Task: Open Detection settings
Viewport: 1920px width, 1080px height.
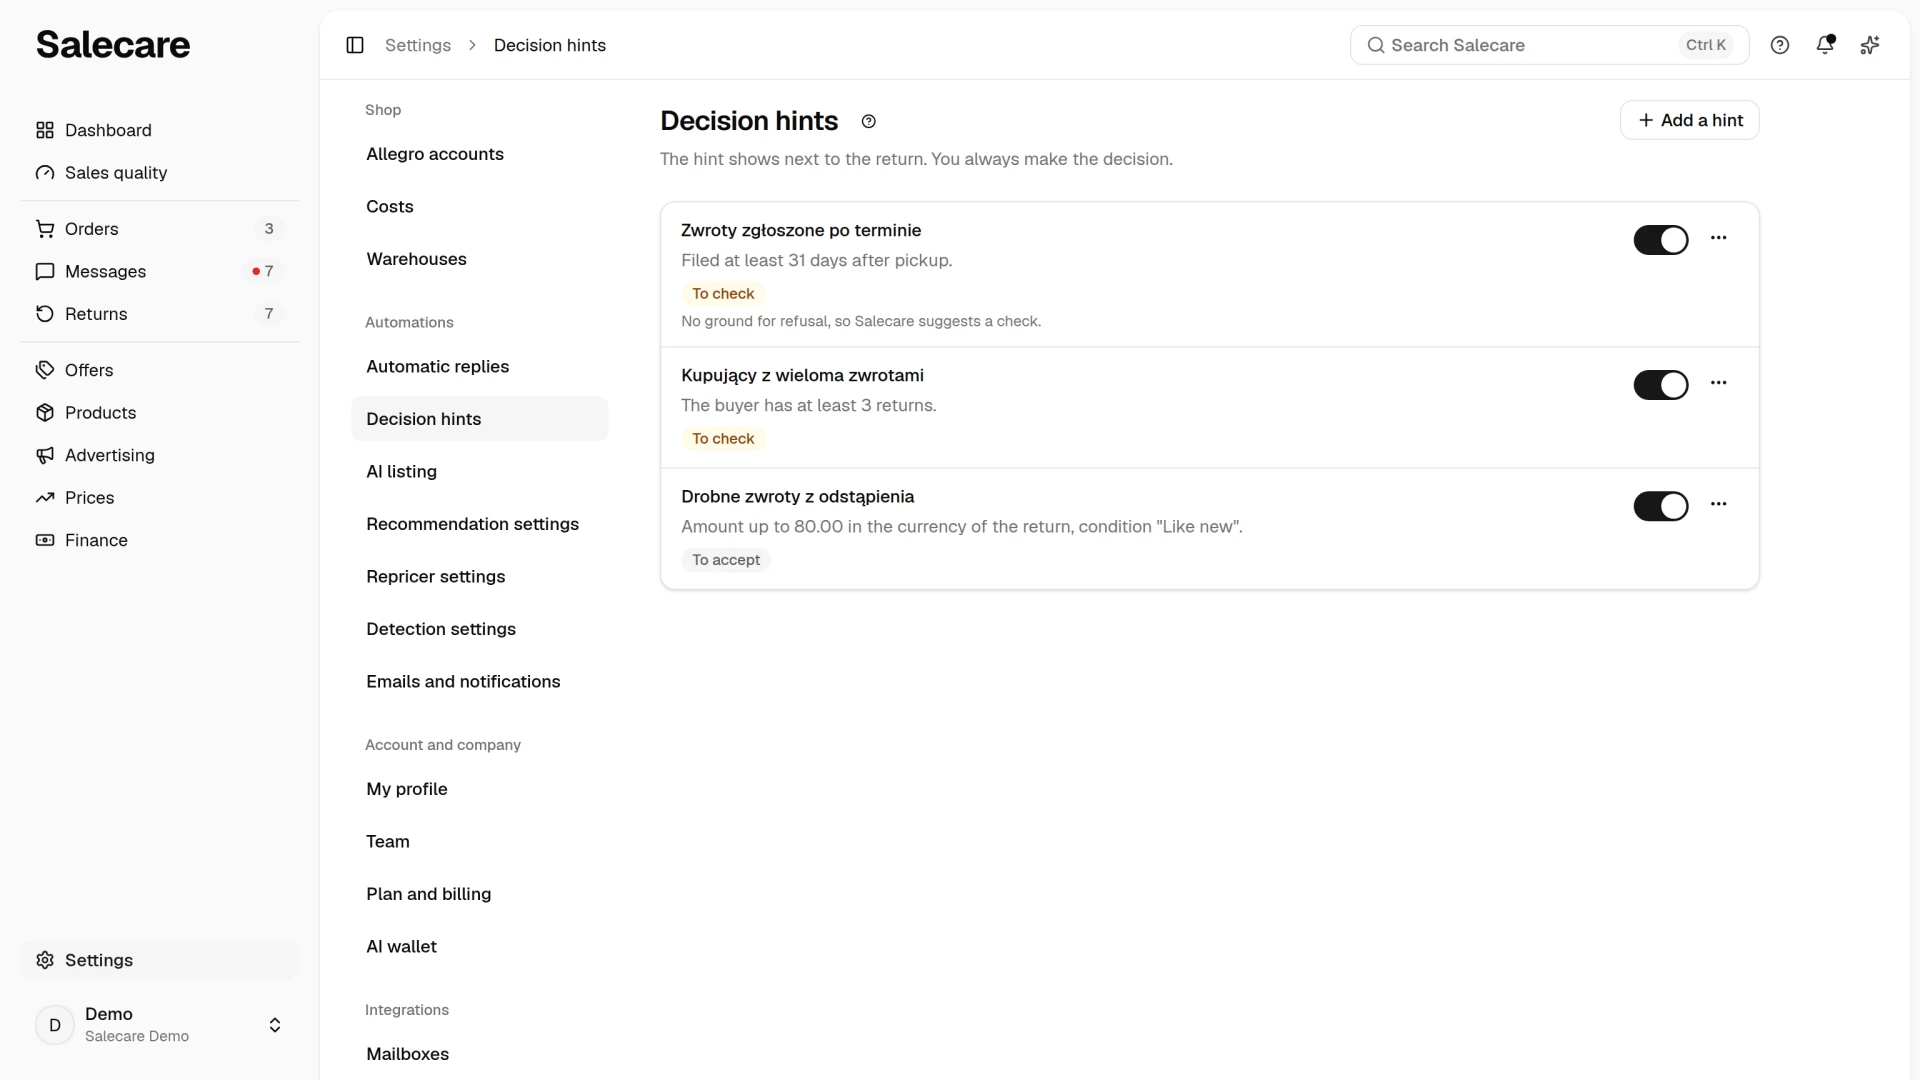Action: [479, 629]
